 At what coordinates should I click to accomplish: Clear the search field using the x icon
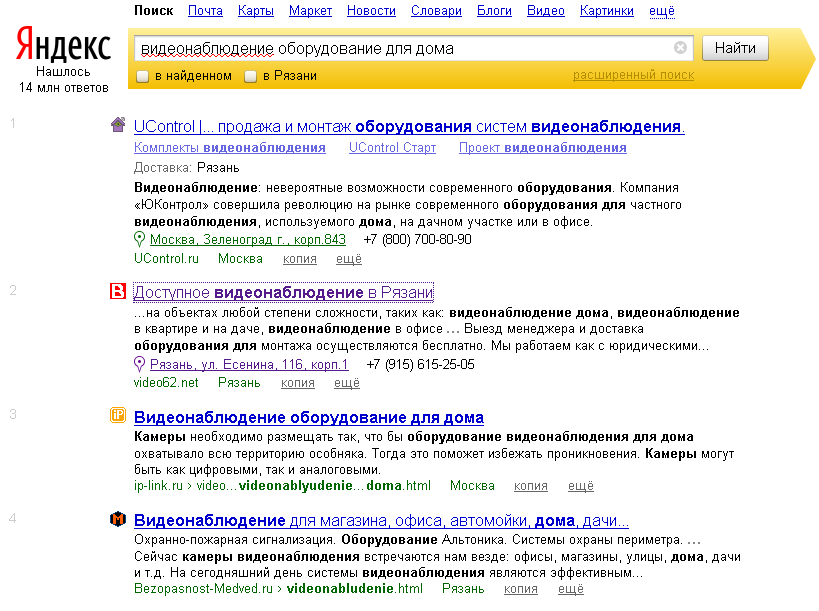pos(679,47)
